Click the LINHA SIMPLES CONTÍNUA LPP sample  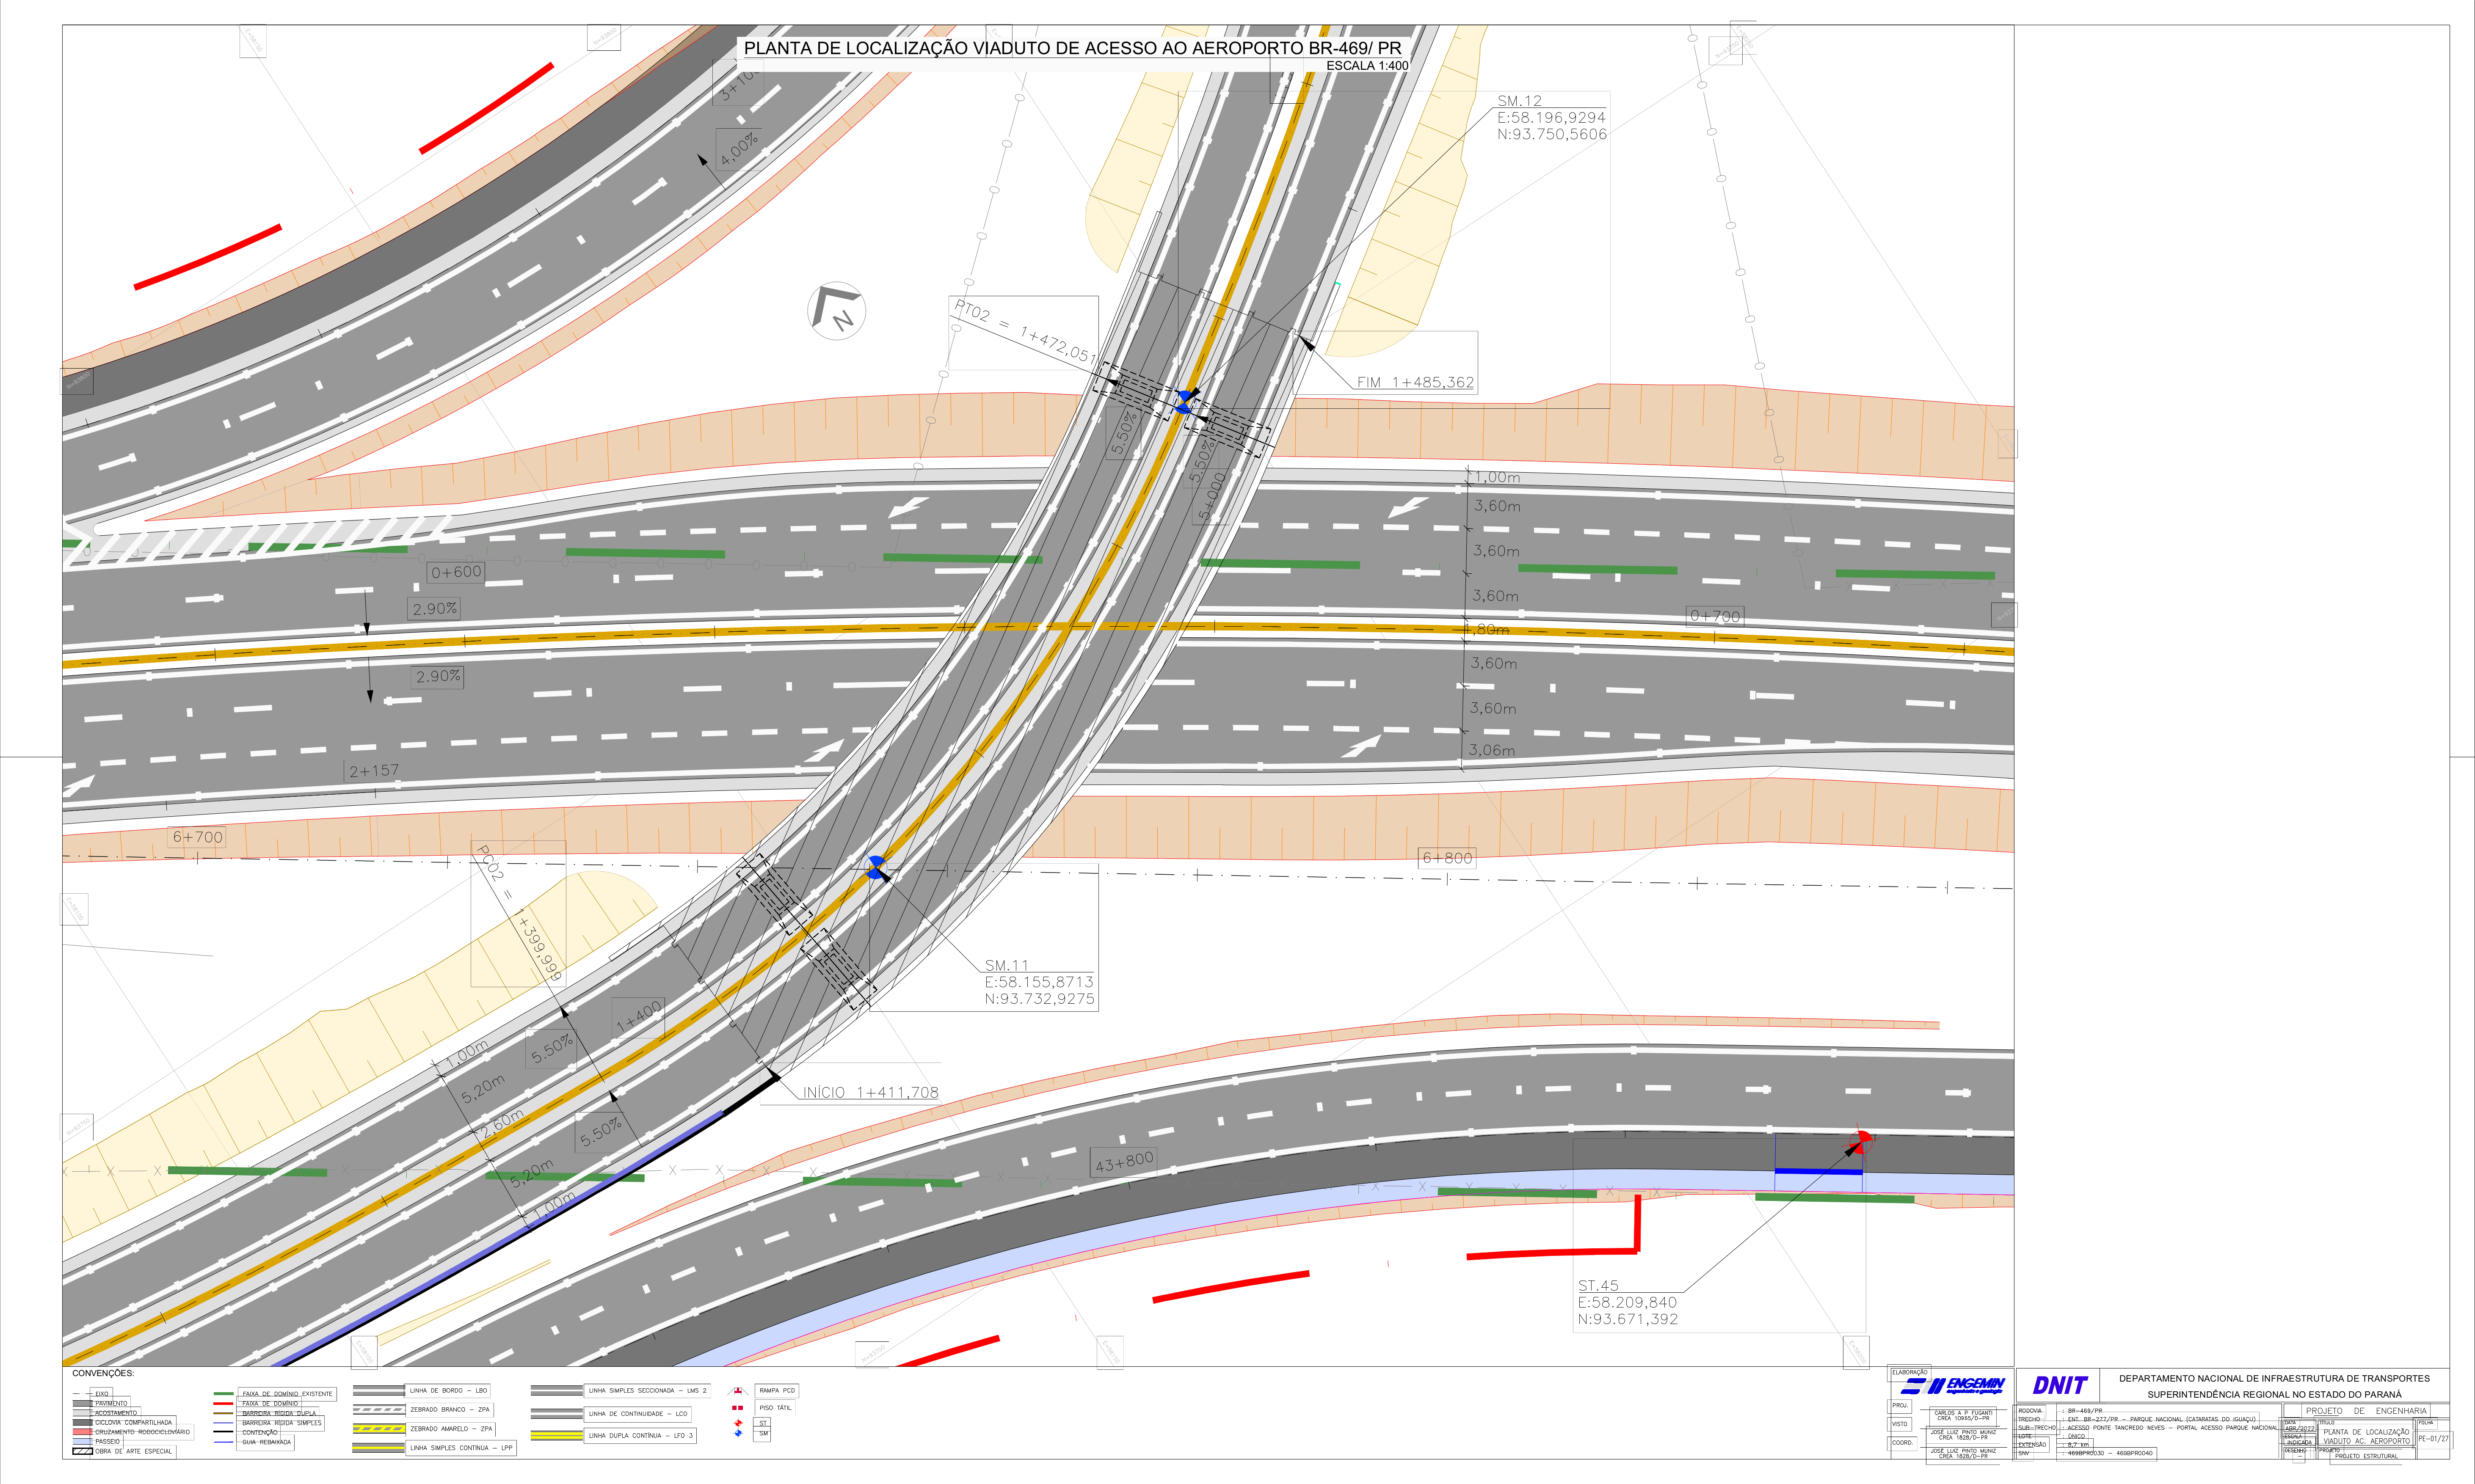(378, 1448)
